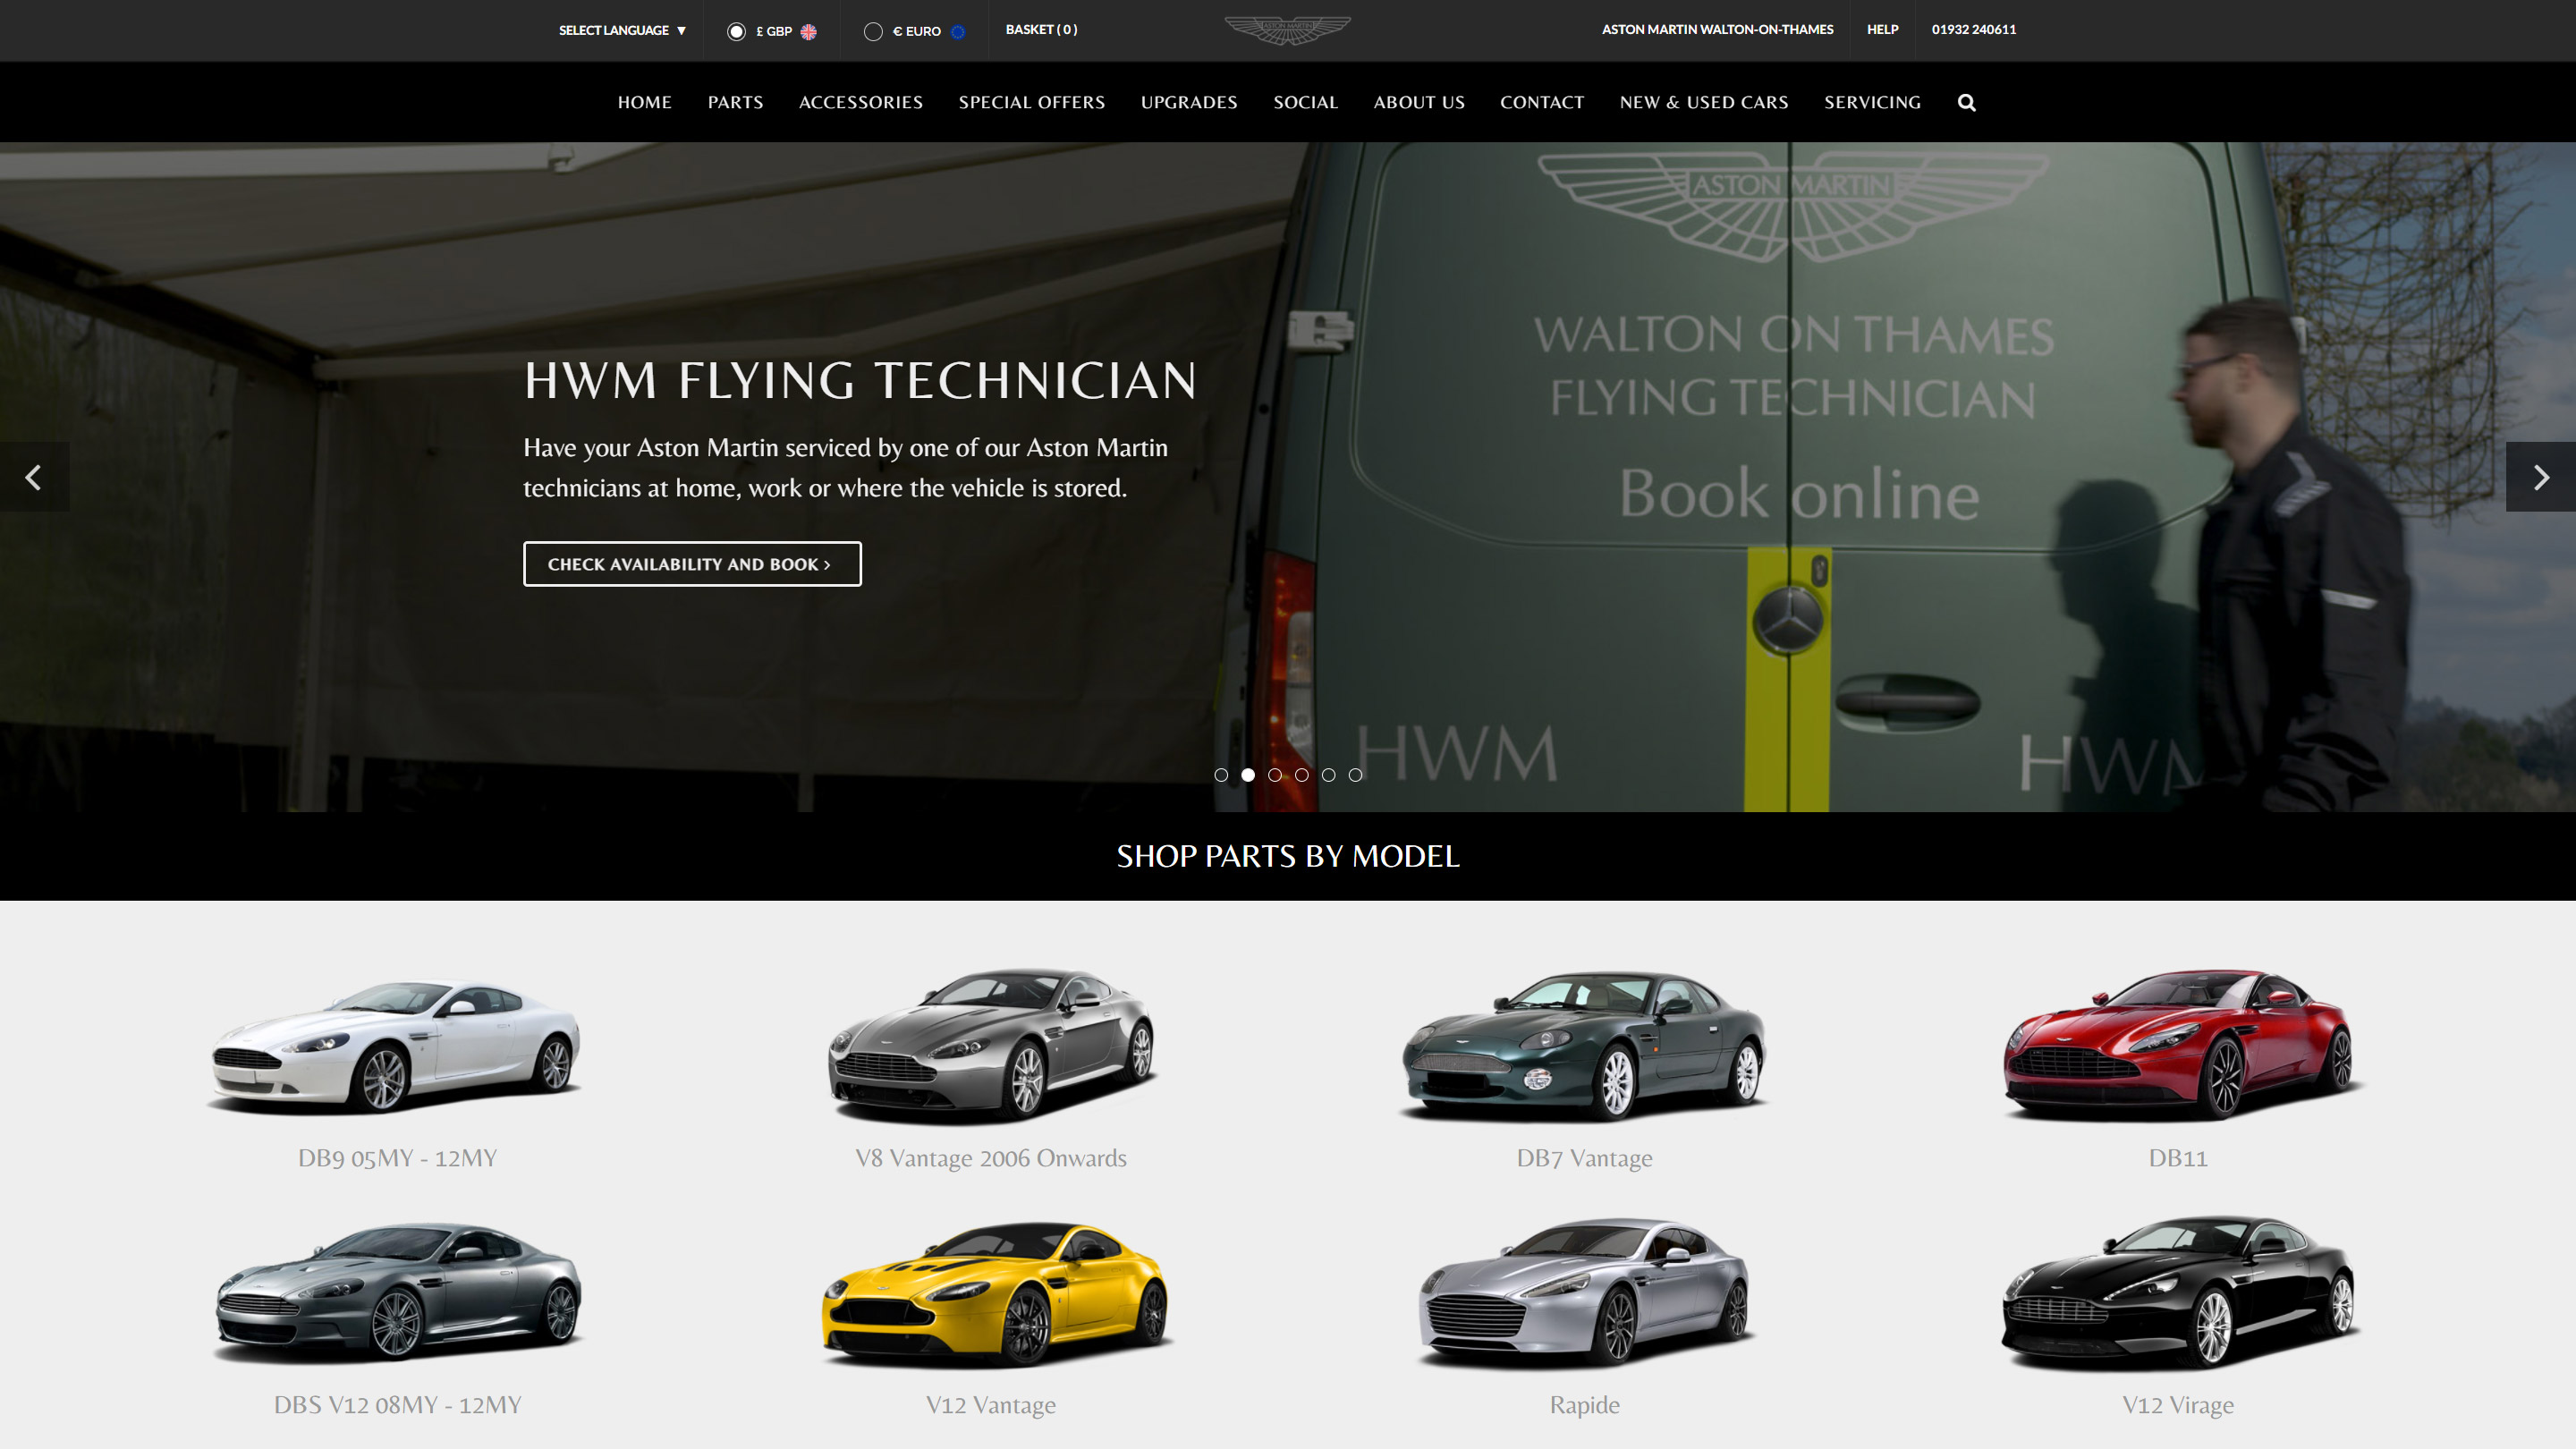The width and height of the screenshot is (2576, 1449).
Task: Jump to last carousel slide dot
Action: [x=1355, y=775]
